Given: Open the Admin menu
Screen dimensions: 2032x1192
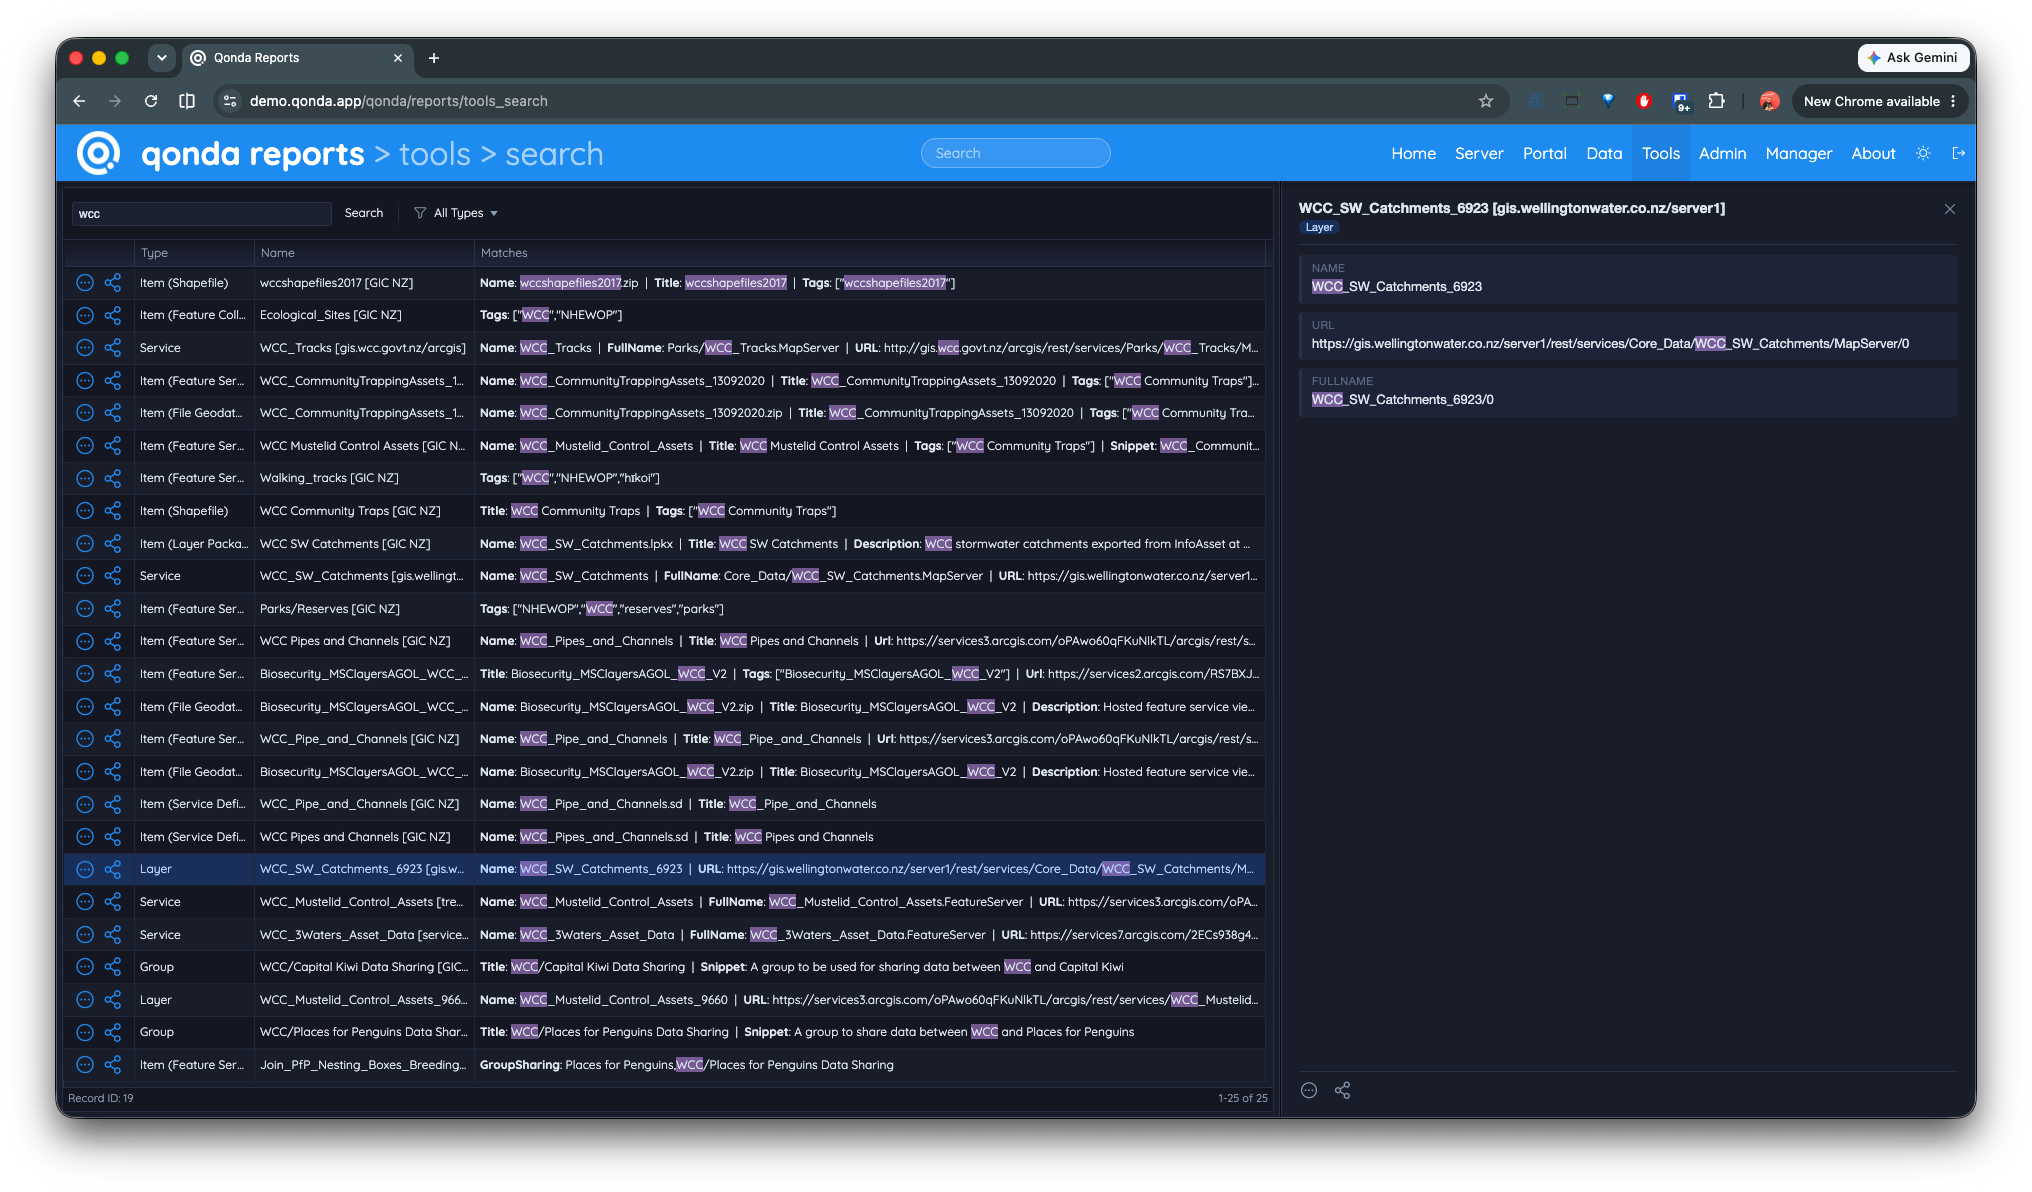Looking at the screenshot, I should pyautogui.click(x=1722, y=153).
